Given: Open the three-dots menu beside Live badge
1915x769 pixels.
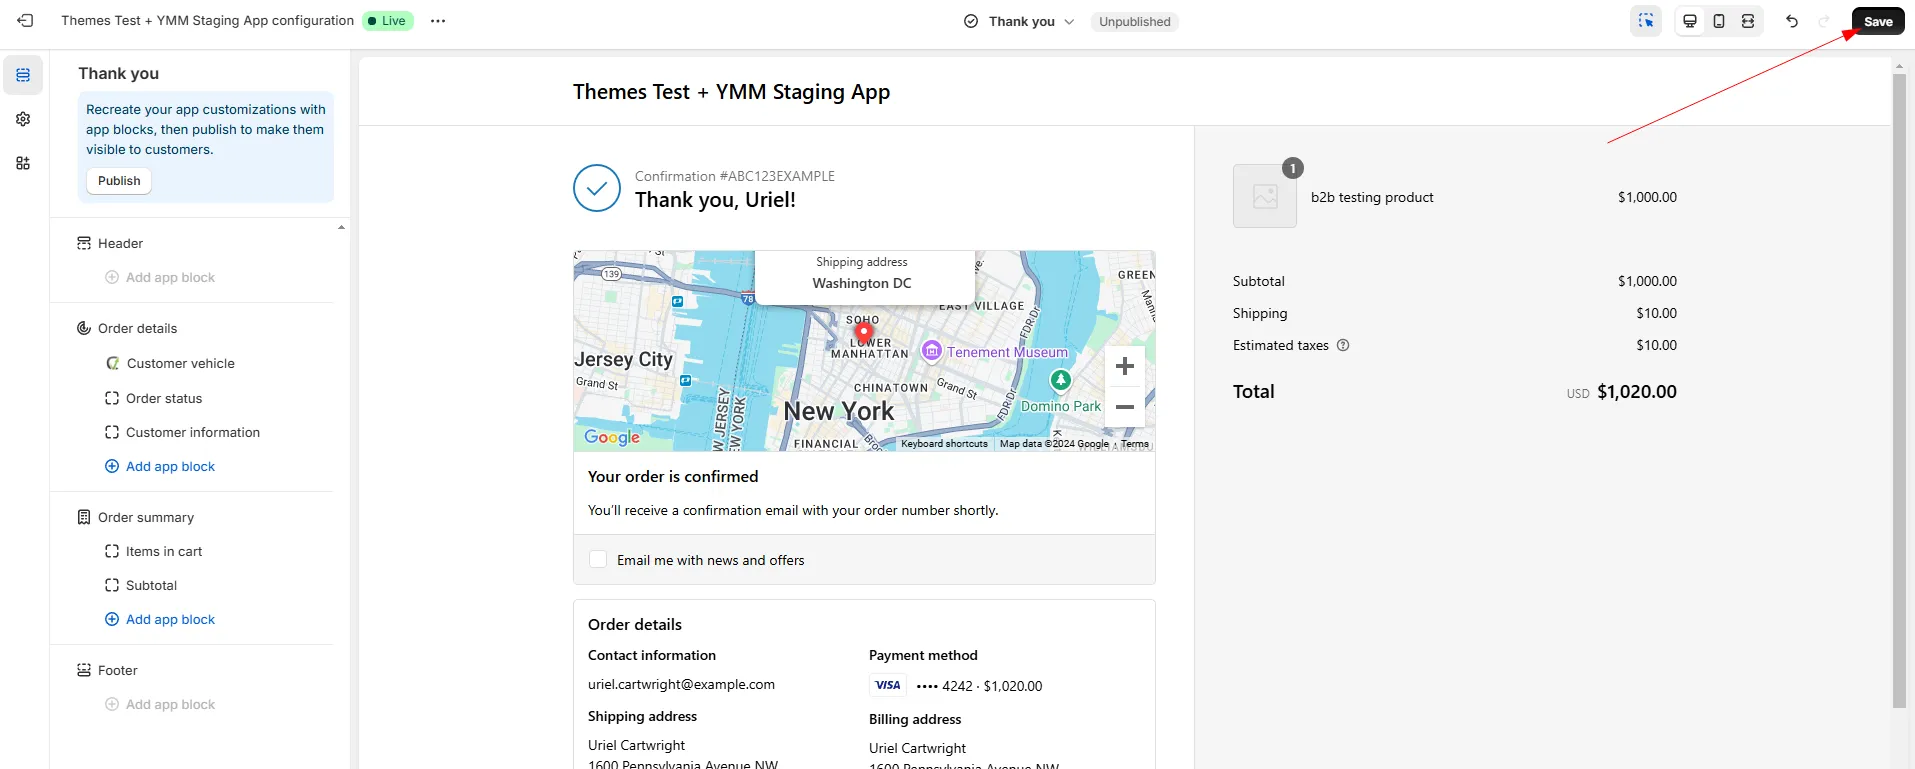Looking at the screenshot, I should tap(438, 21).
